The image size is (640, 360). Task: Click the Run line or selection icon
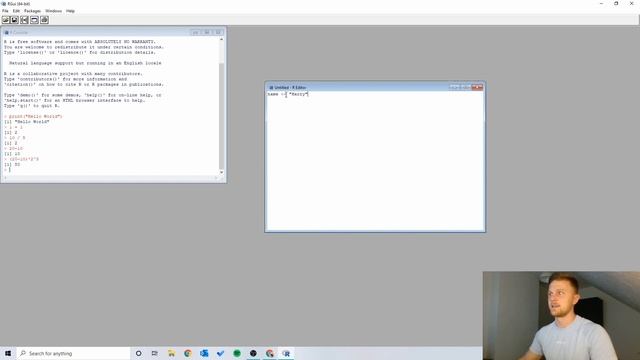[24, 20]
